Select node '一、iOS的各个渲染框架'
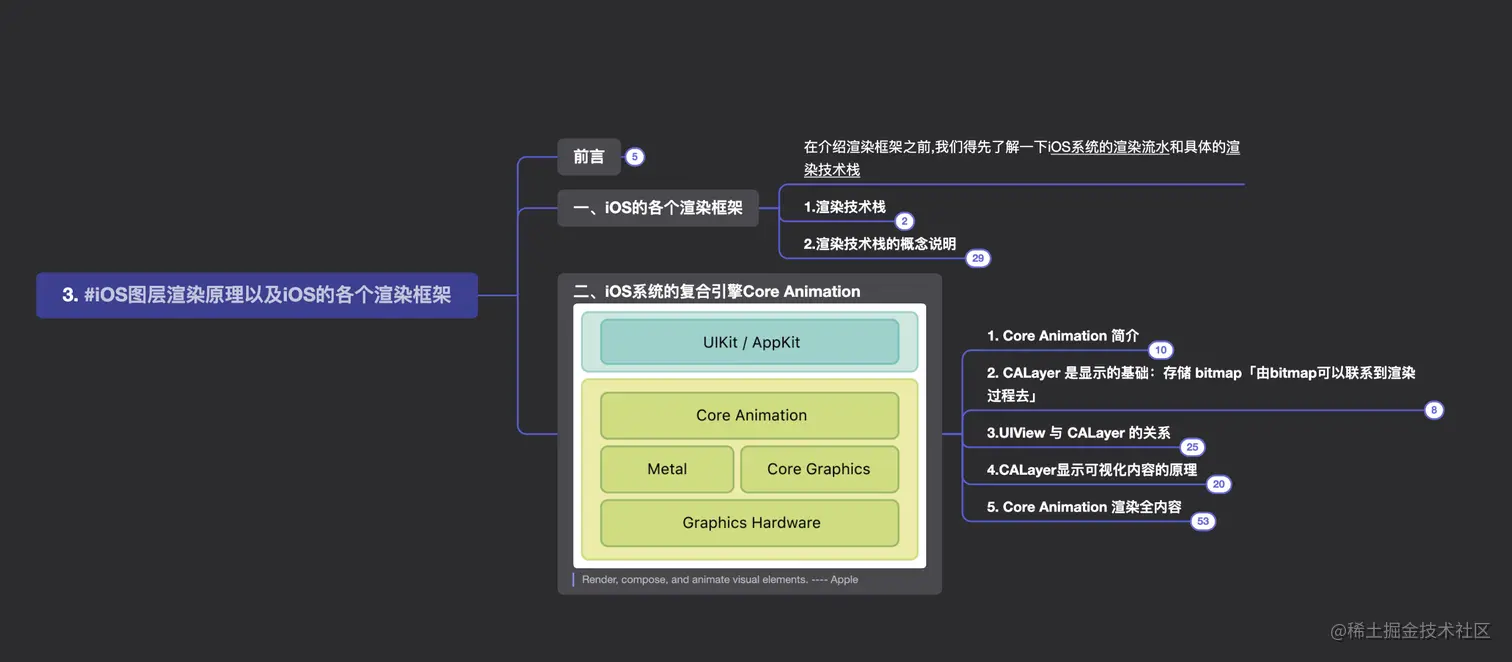 [x=658, y=208]
